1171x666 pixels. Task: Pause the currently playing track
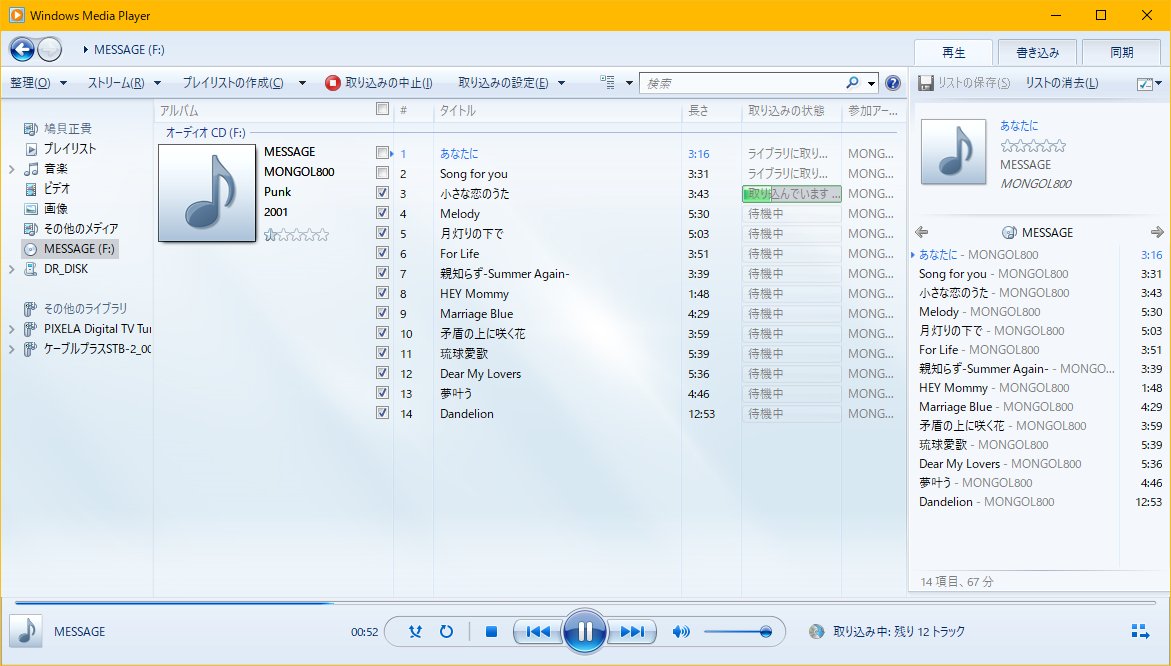click(585, 631)
